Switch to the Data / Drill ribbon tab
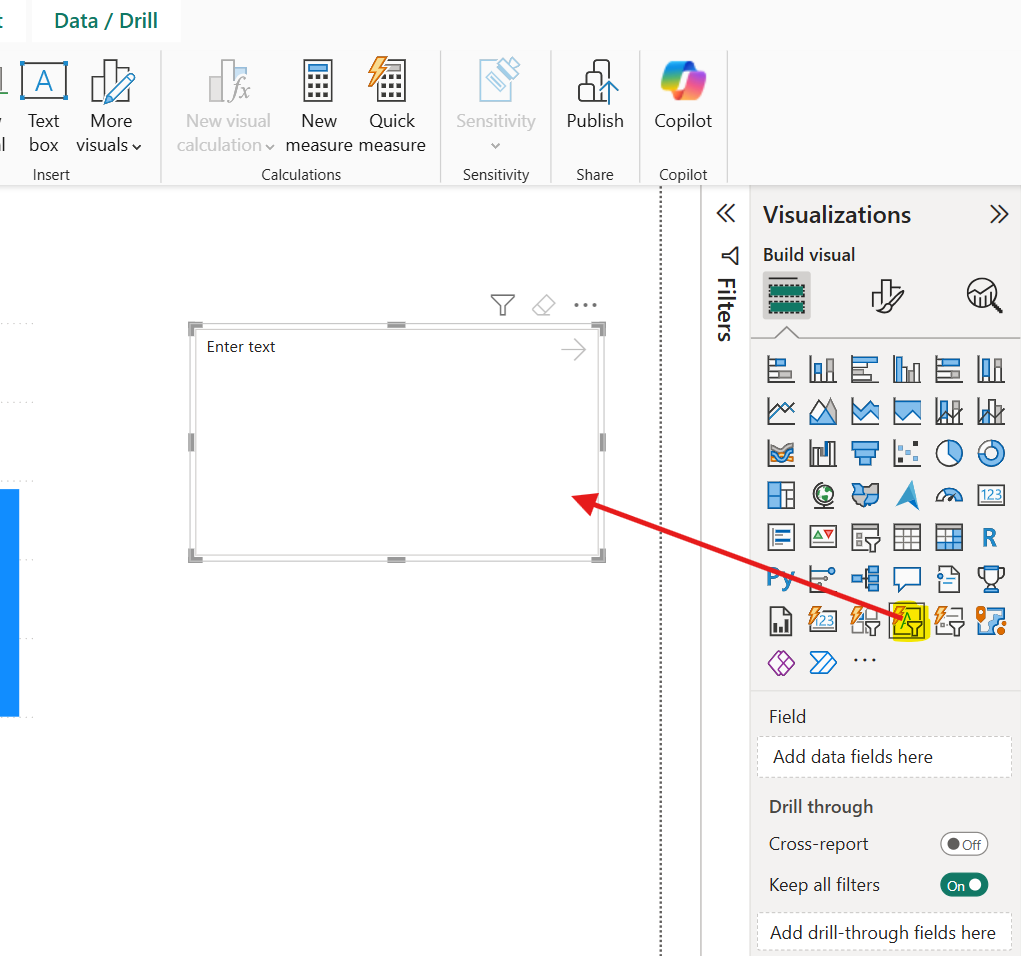 (x=105, y=20)
